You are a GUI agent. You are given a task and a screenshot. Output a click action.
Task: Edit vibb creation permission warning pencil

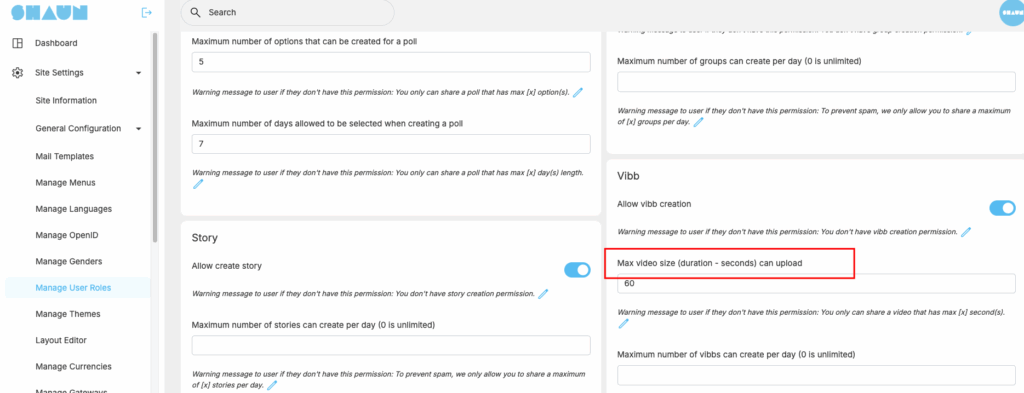966,232
